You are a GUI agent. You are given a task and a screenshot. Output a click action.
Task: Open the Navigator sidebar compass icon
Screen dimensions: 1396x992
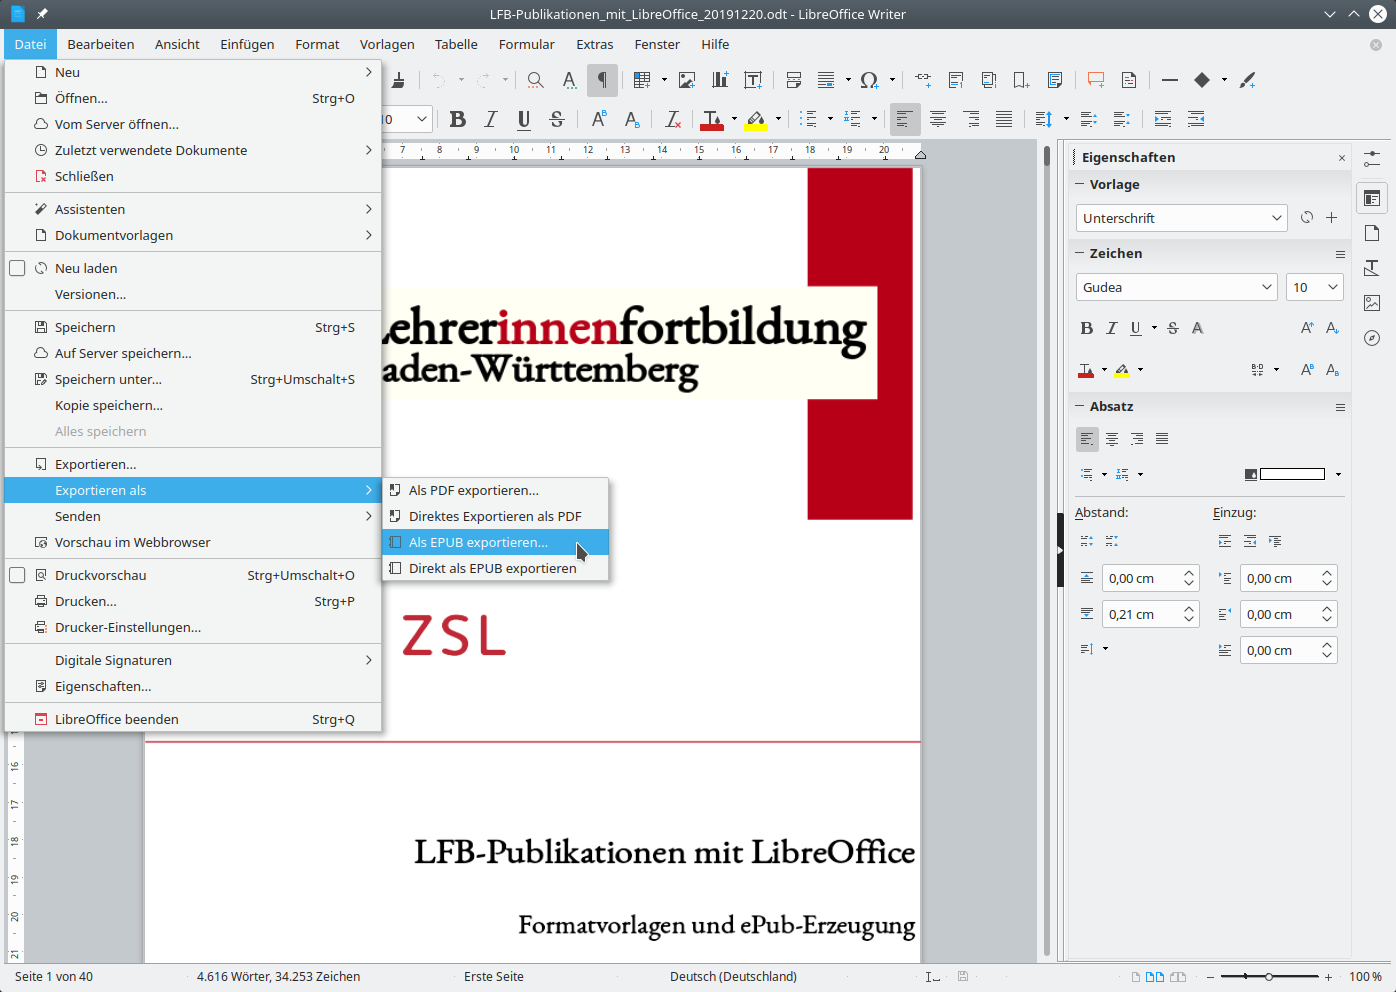(1372, 338)
